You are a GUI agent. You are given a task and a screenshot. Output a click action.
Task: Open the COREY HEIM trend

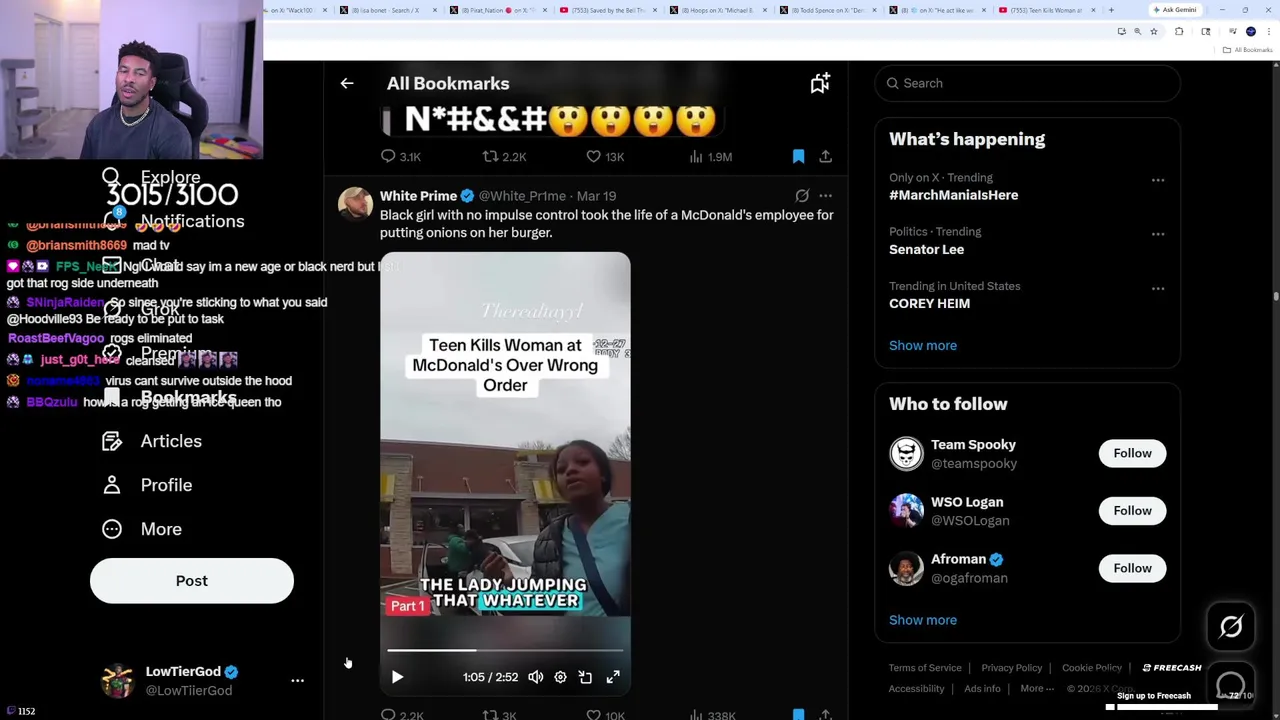coord(929,303)
